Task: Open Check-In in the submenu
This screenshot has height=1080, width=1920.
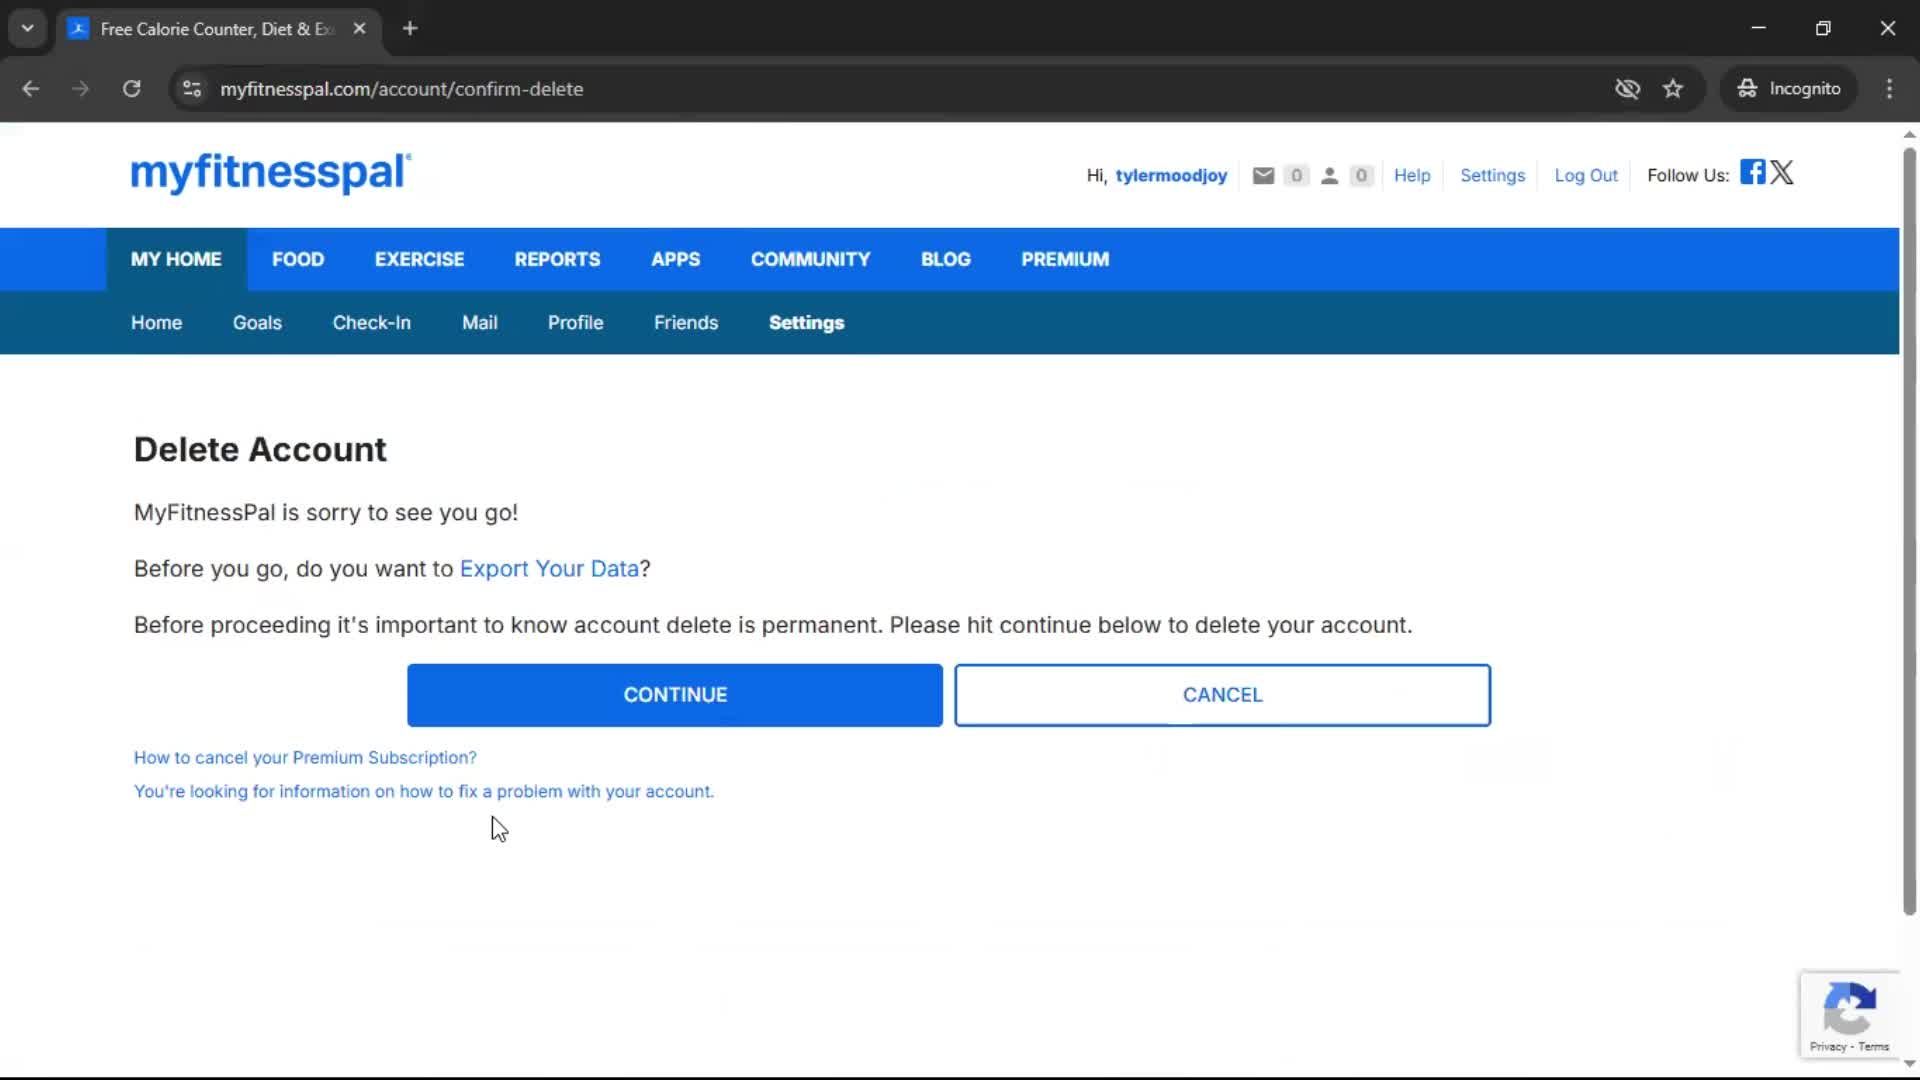Action: point(371,323)
